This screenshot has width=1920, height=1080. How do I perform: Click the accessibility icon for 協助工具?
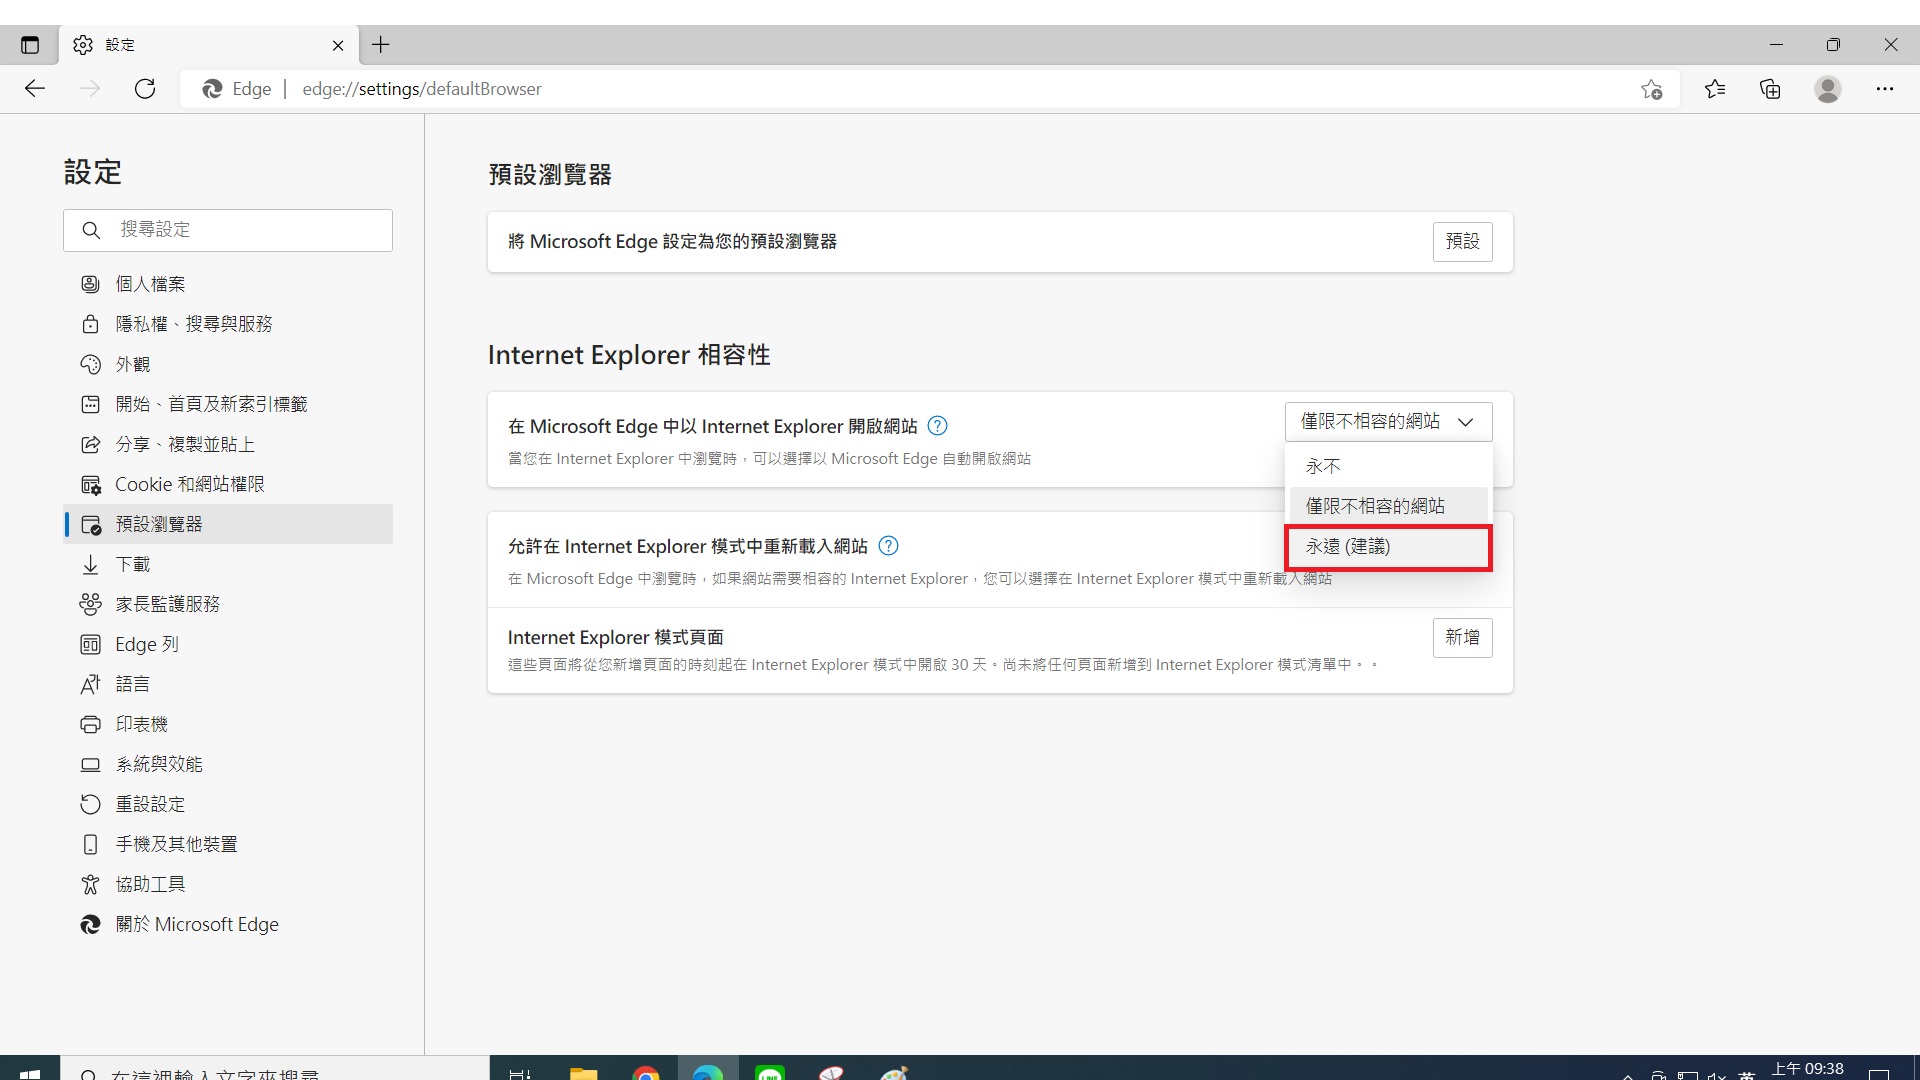click(x=90, y=884)
